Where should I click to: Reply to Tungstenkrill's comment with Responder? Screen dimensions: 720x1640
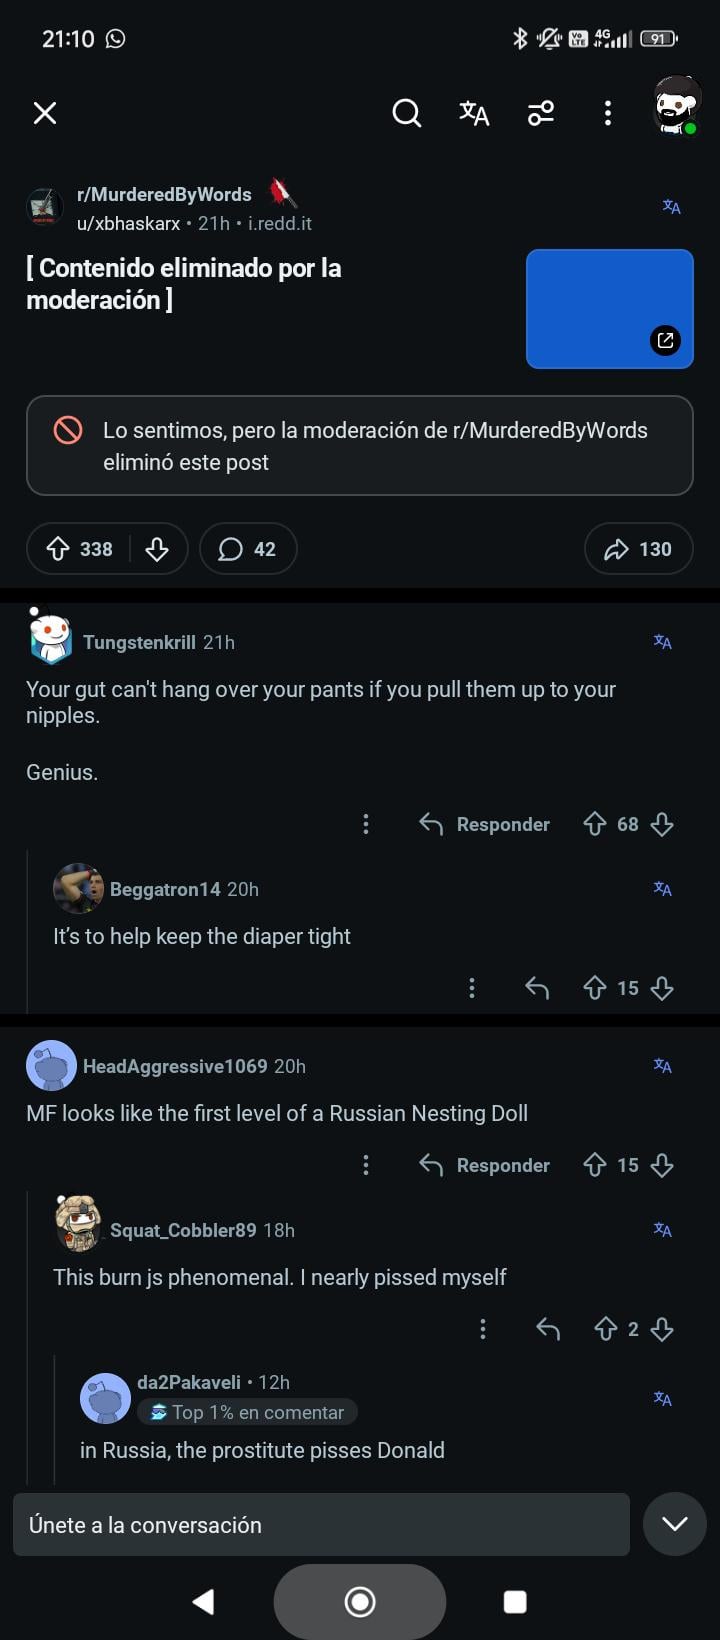coord(485,824)
